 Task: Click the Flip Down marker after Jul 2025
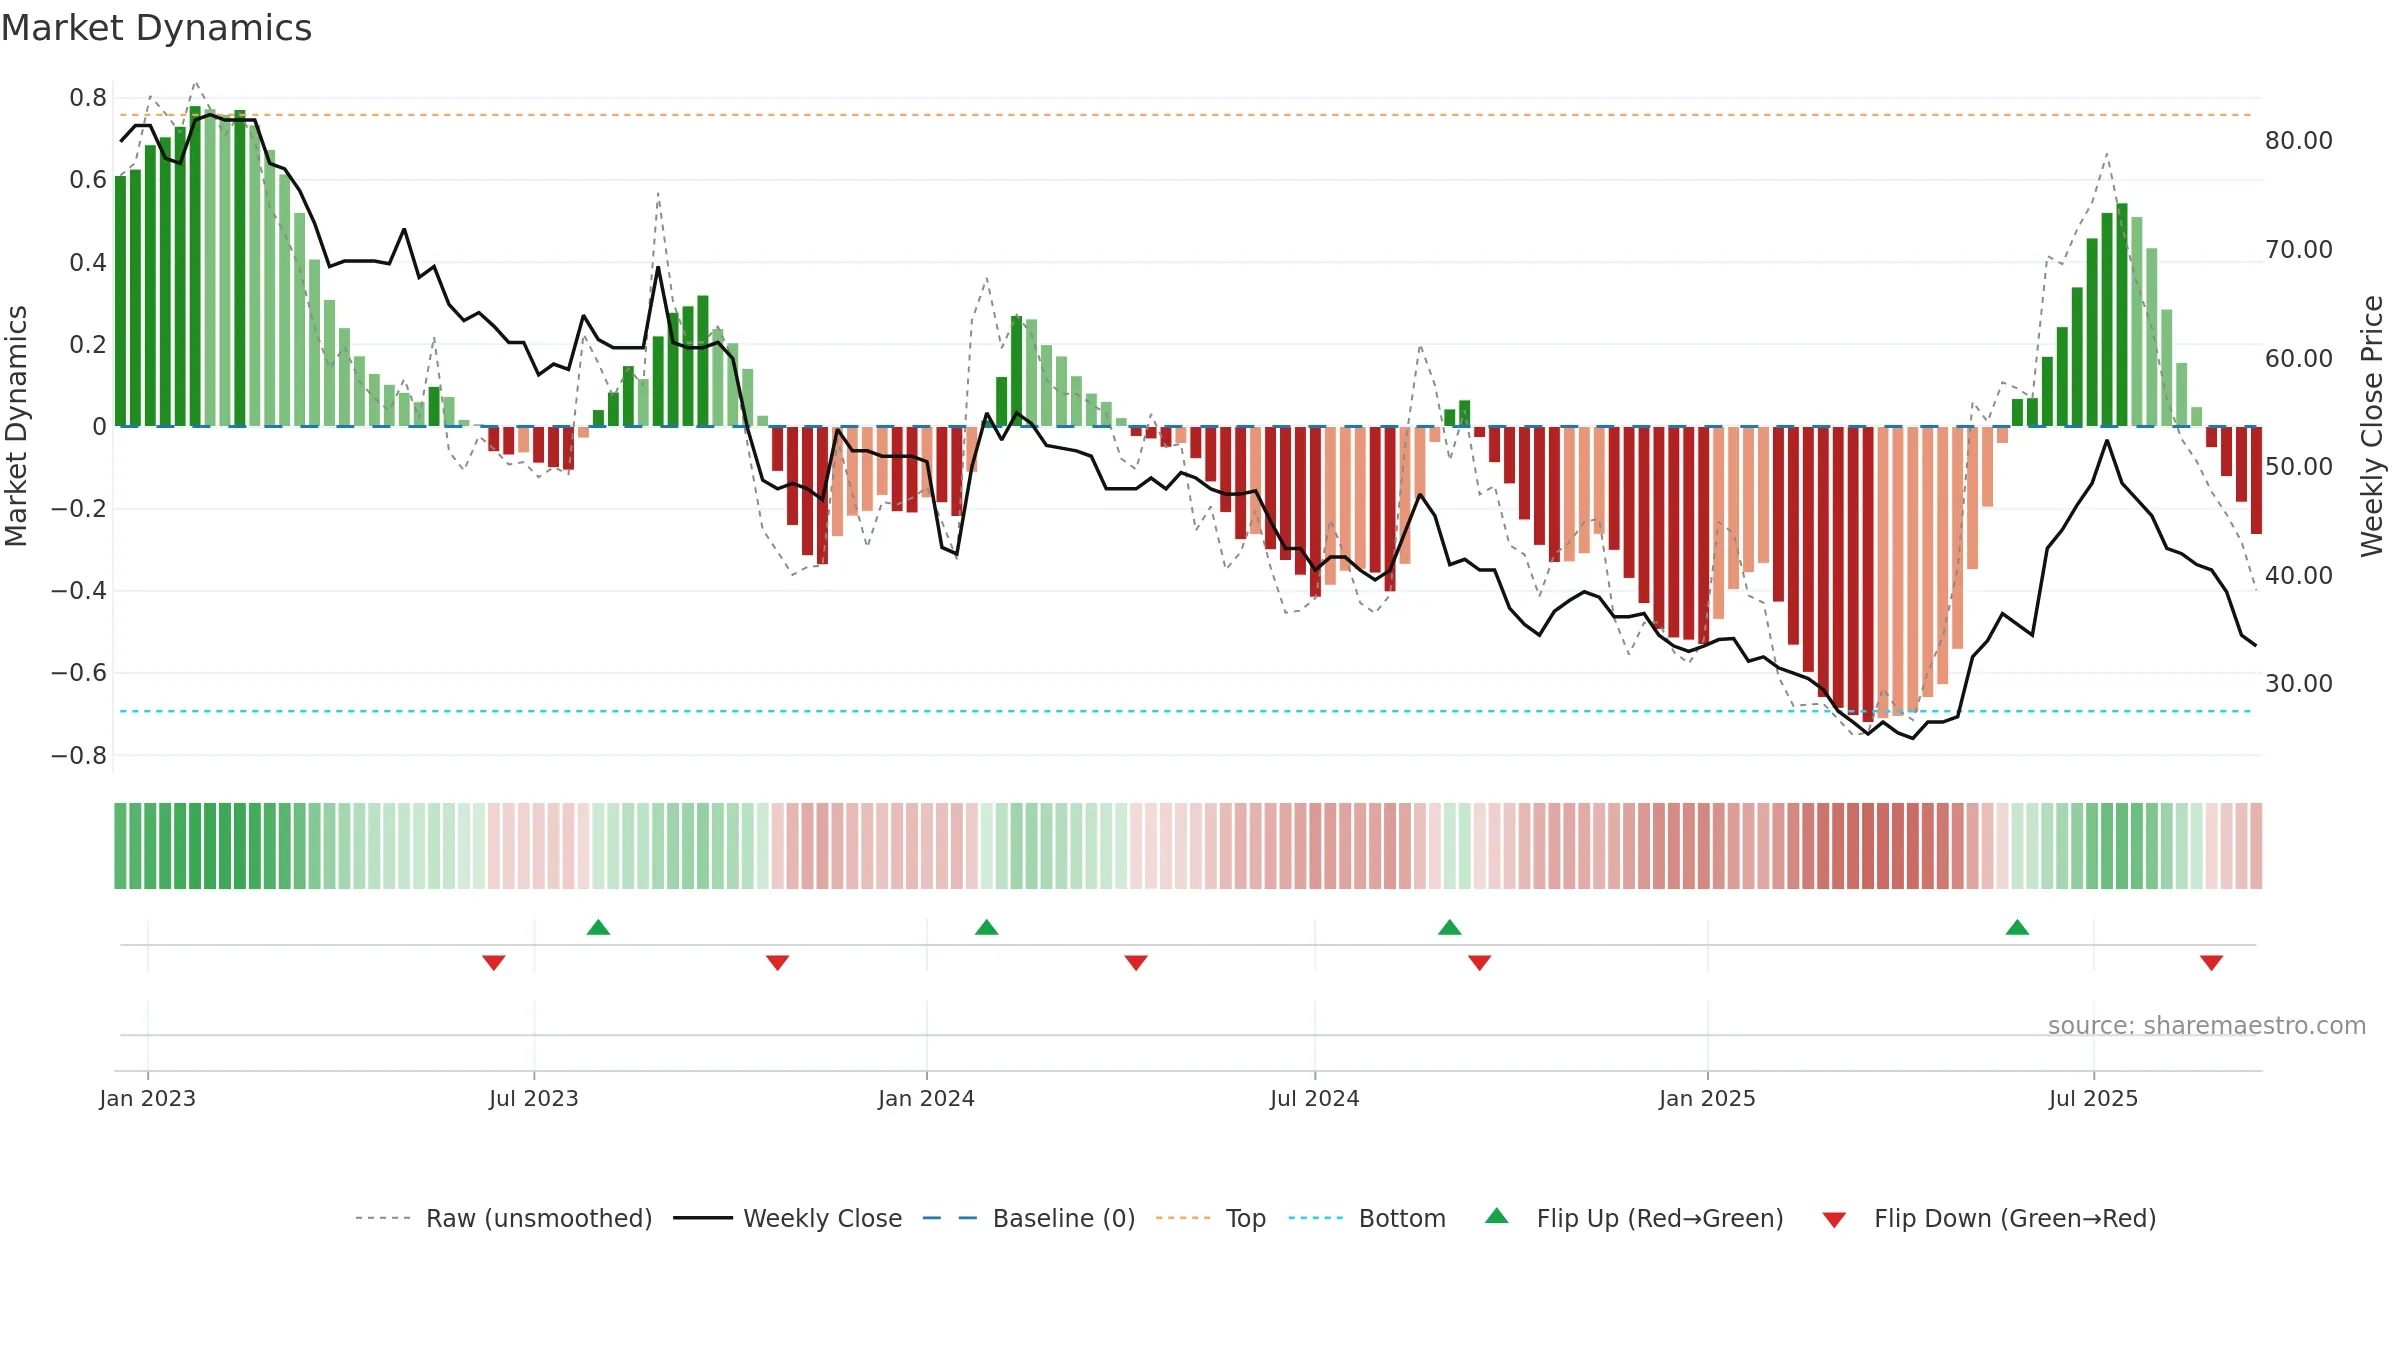tap(2211, 962)
